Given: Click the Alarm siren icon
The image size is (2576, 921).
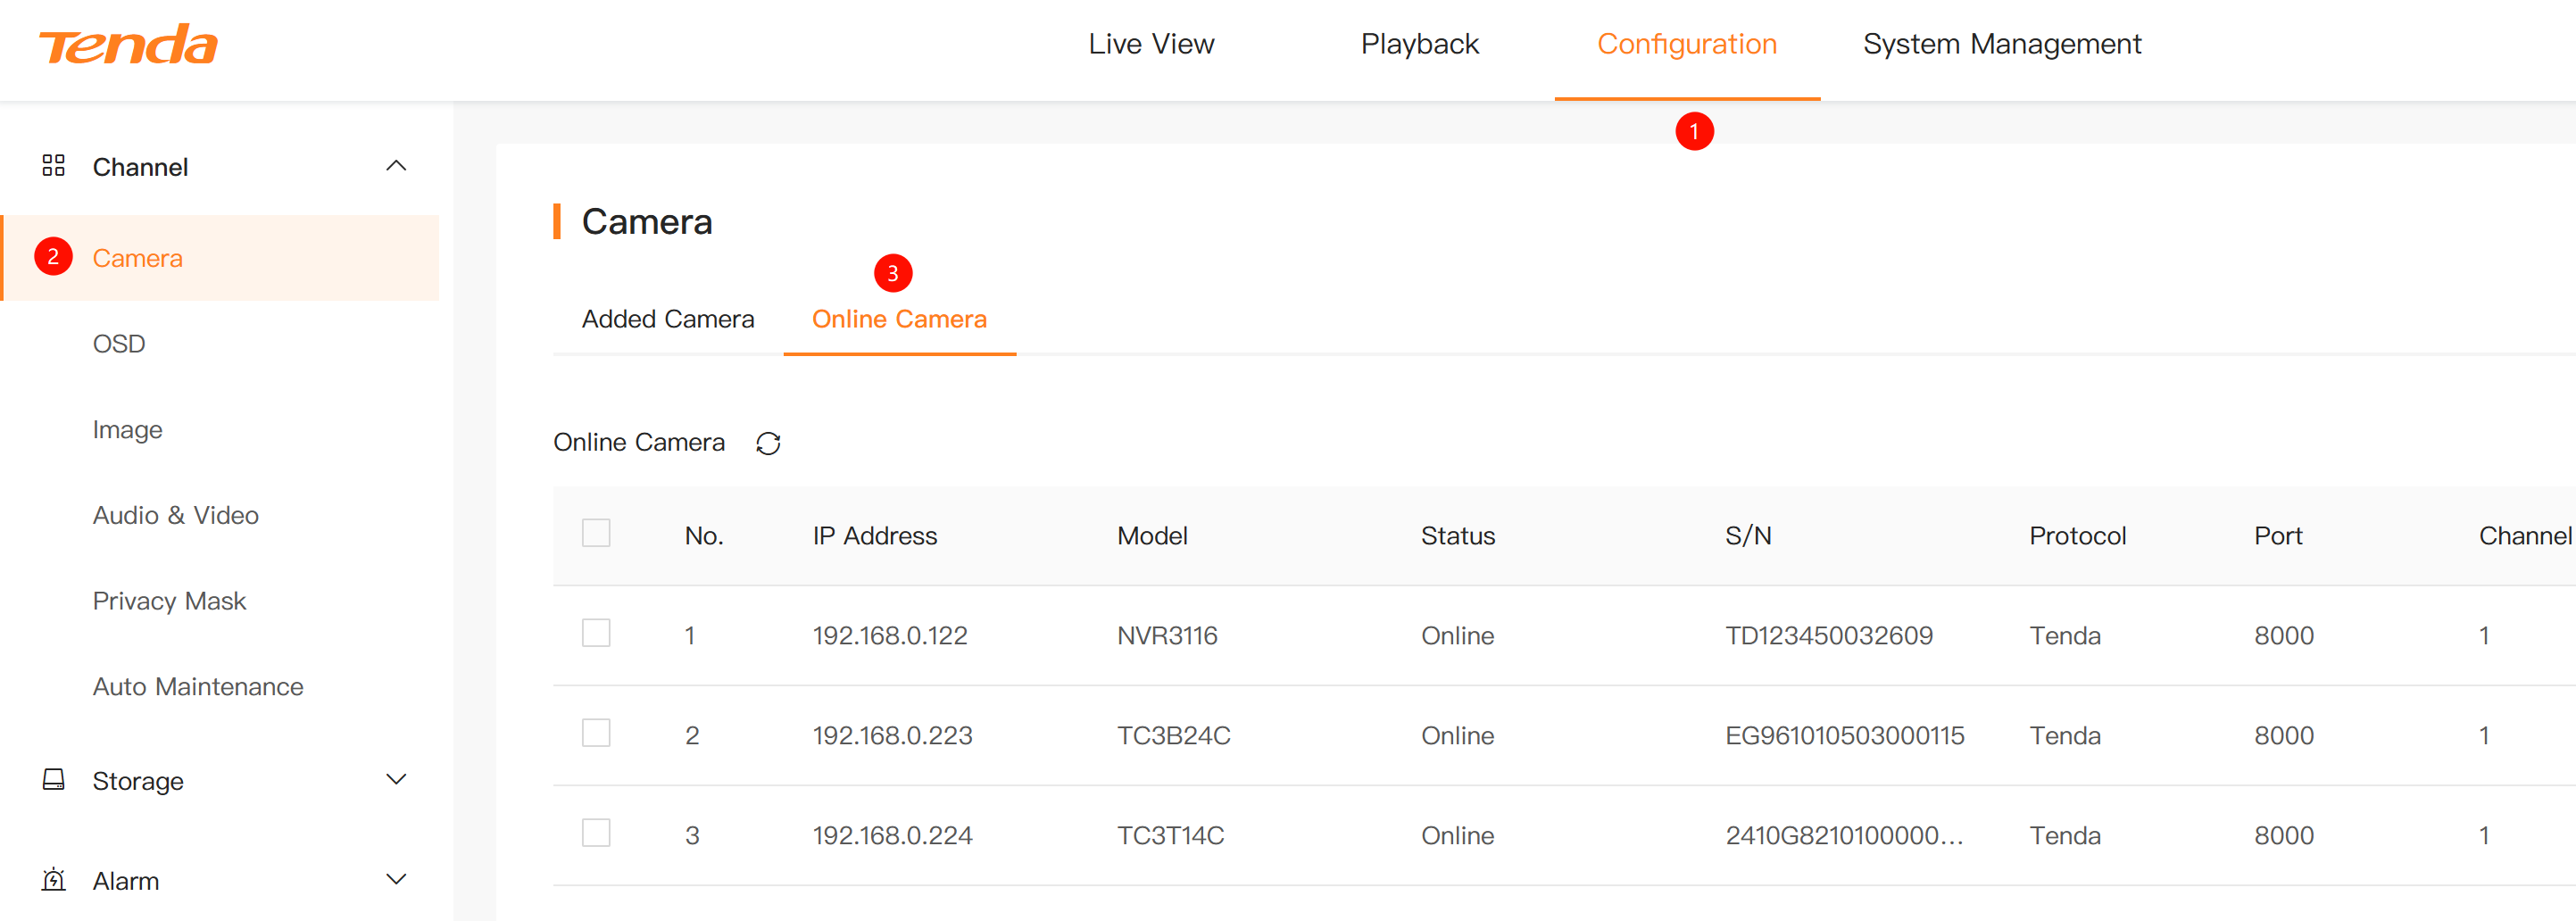Looking at the screenshot, I should click(x=53, y=880).
